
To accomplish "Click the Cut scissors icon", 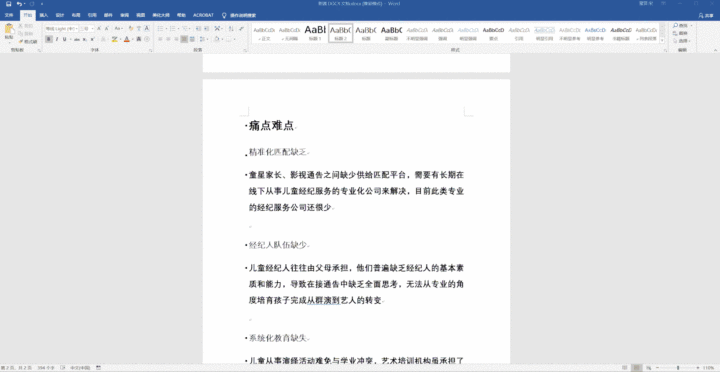I will [21, 26].
